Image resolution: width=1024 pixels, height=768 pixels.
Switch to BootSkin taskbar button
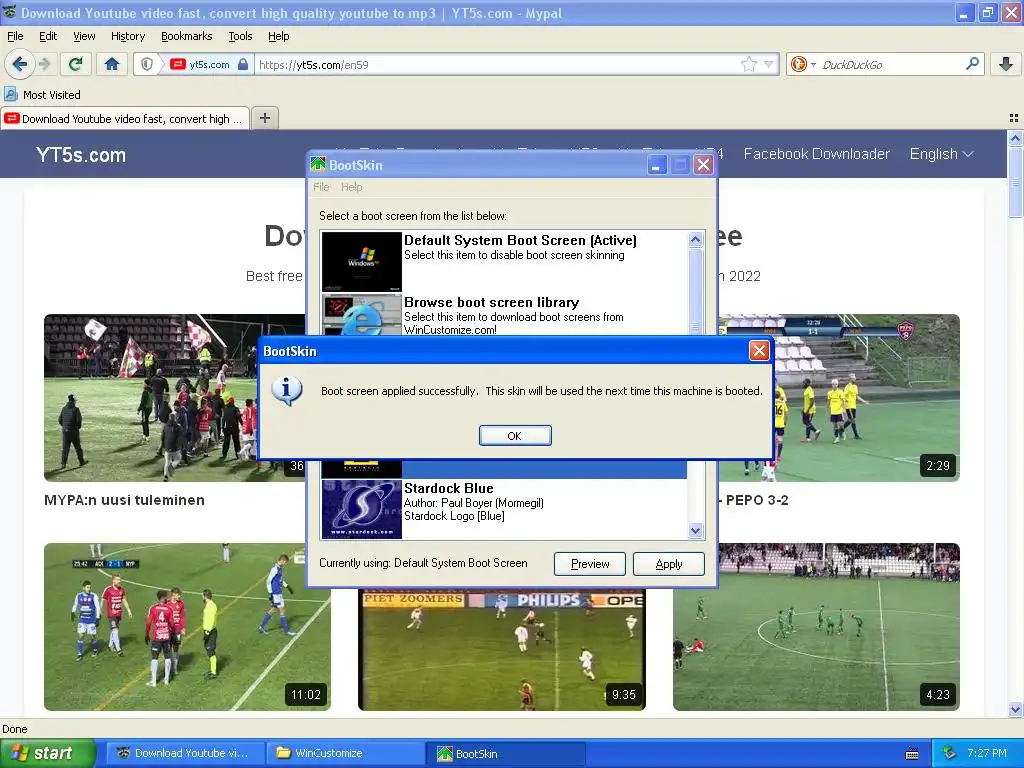506,753
